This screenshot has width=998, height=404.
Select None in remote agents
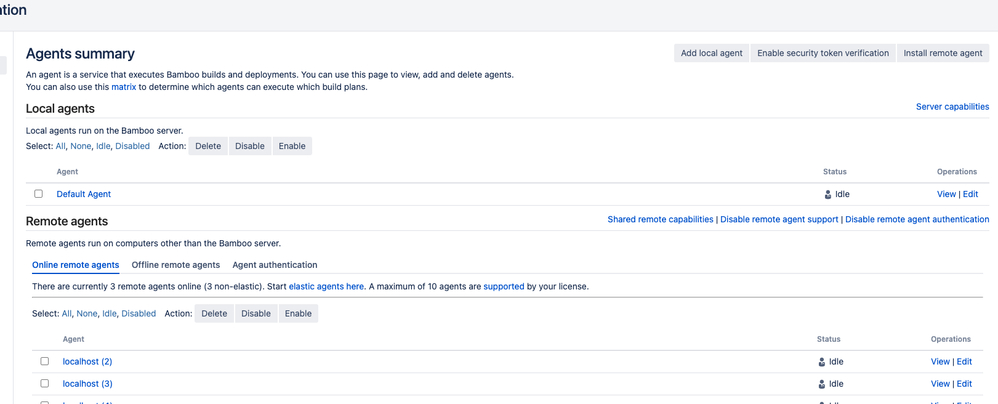87,314
